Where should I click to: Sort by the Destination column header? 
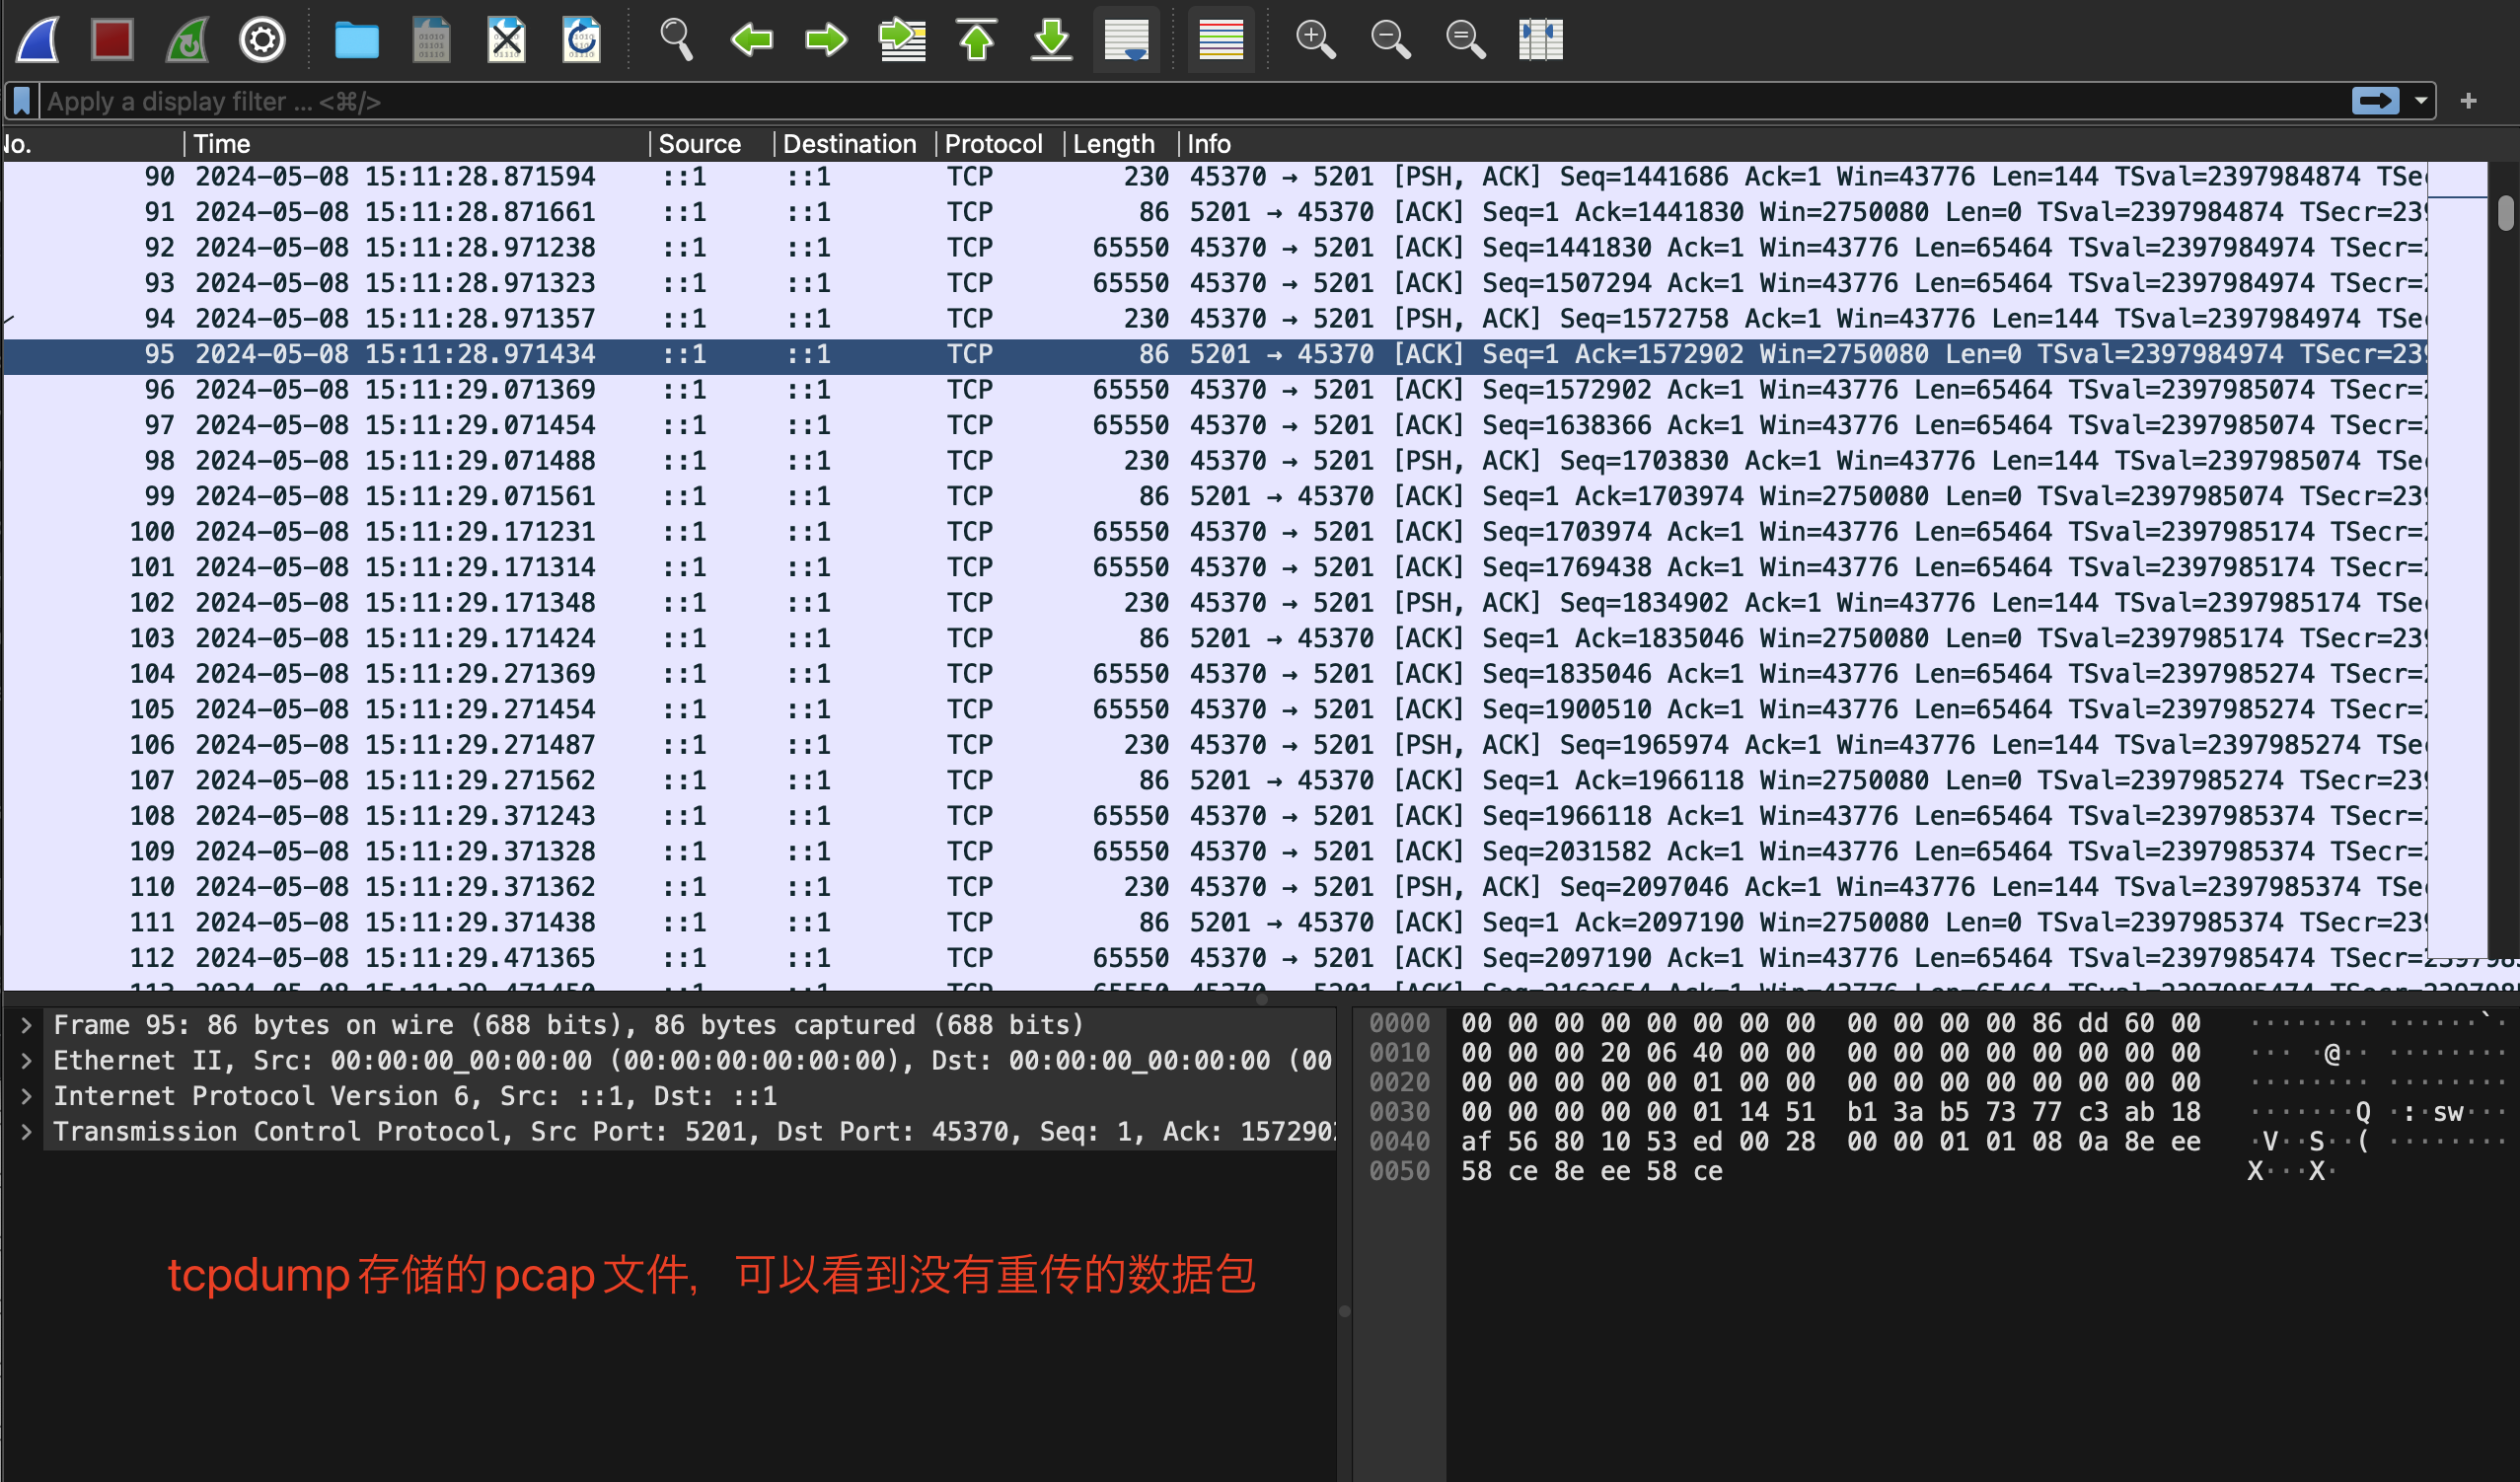tap(855, 144)
